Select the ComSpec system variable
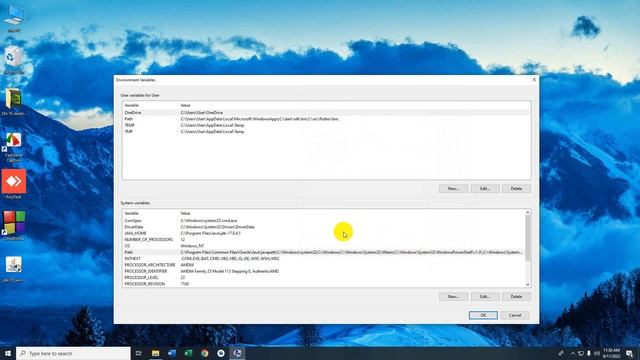The image size is (640, 360). point(324,220)
